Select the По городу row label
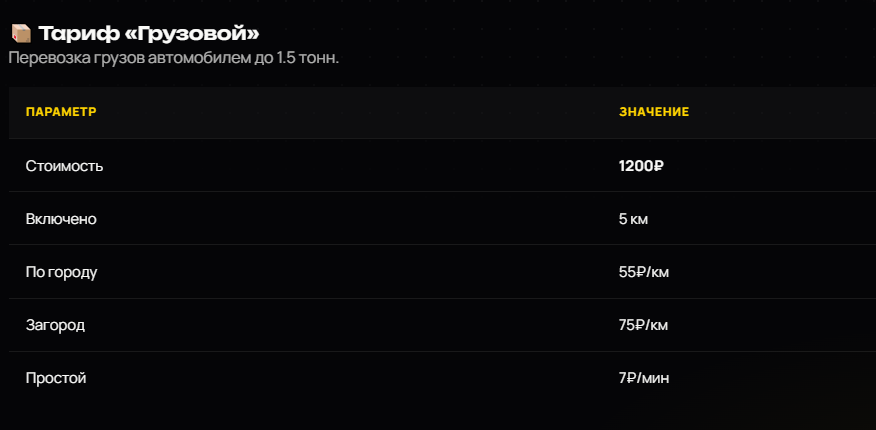Viewport: 876px width, 430px height. 61,273
